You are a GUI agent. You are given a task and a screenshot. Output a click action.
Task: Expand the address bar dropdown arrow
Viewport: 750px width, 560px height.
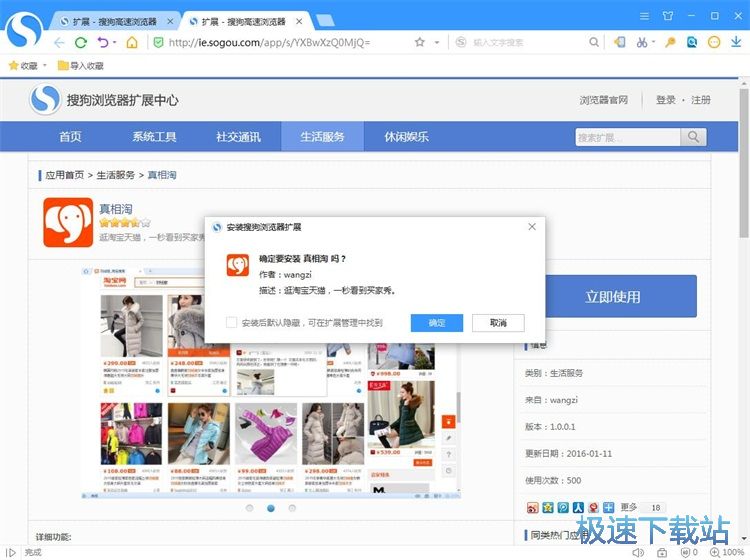coord(437,43)
